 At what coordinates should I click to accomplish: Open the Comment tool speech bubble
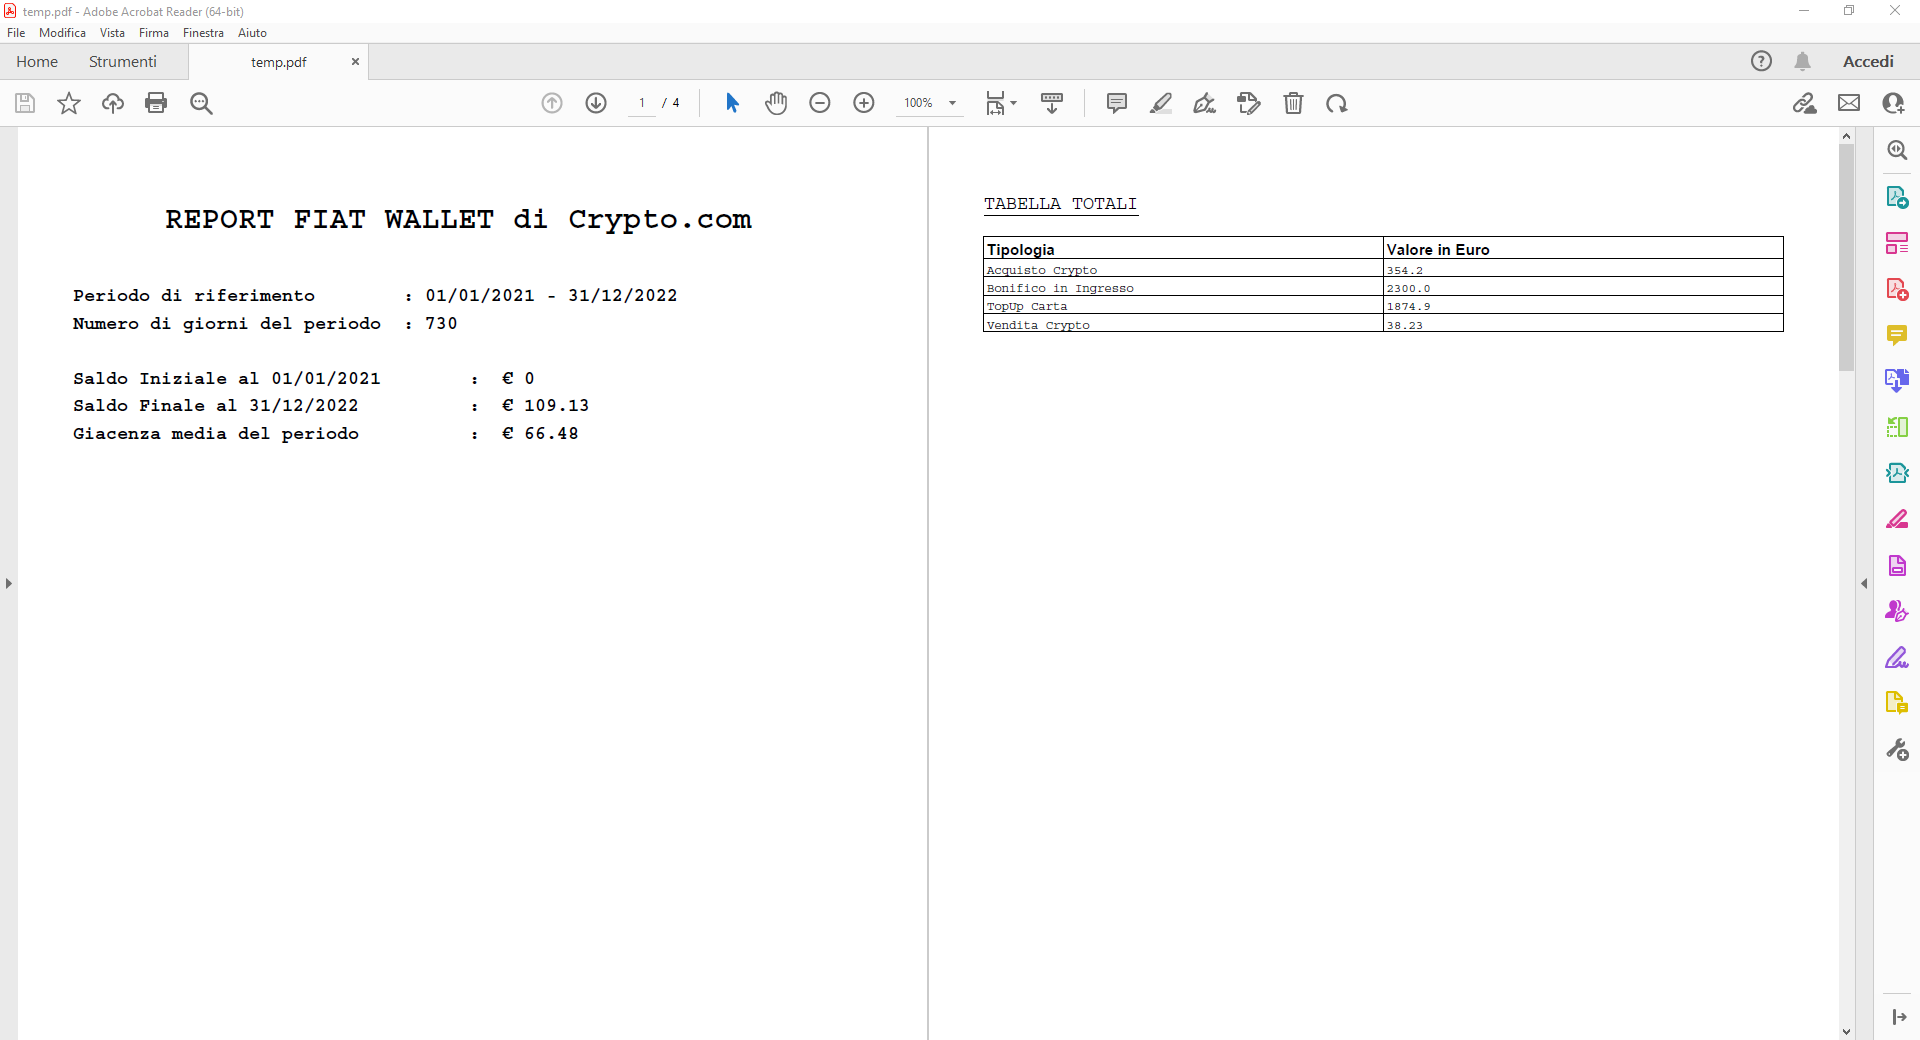[1115, 103]
